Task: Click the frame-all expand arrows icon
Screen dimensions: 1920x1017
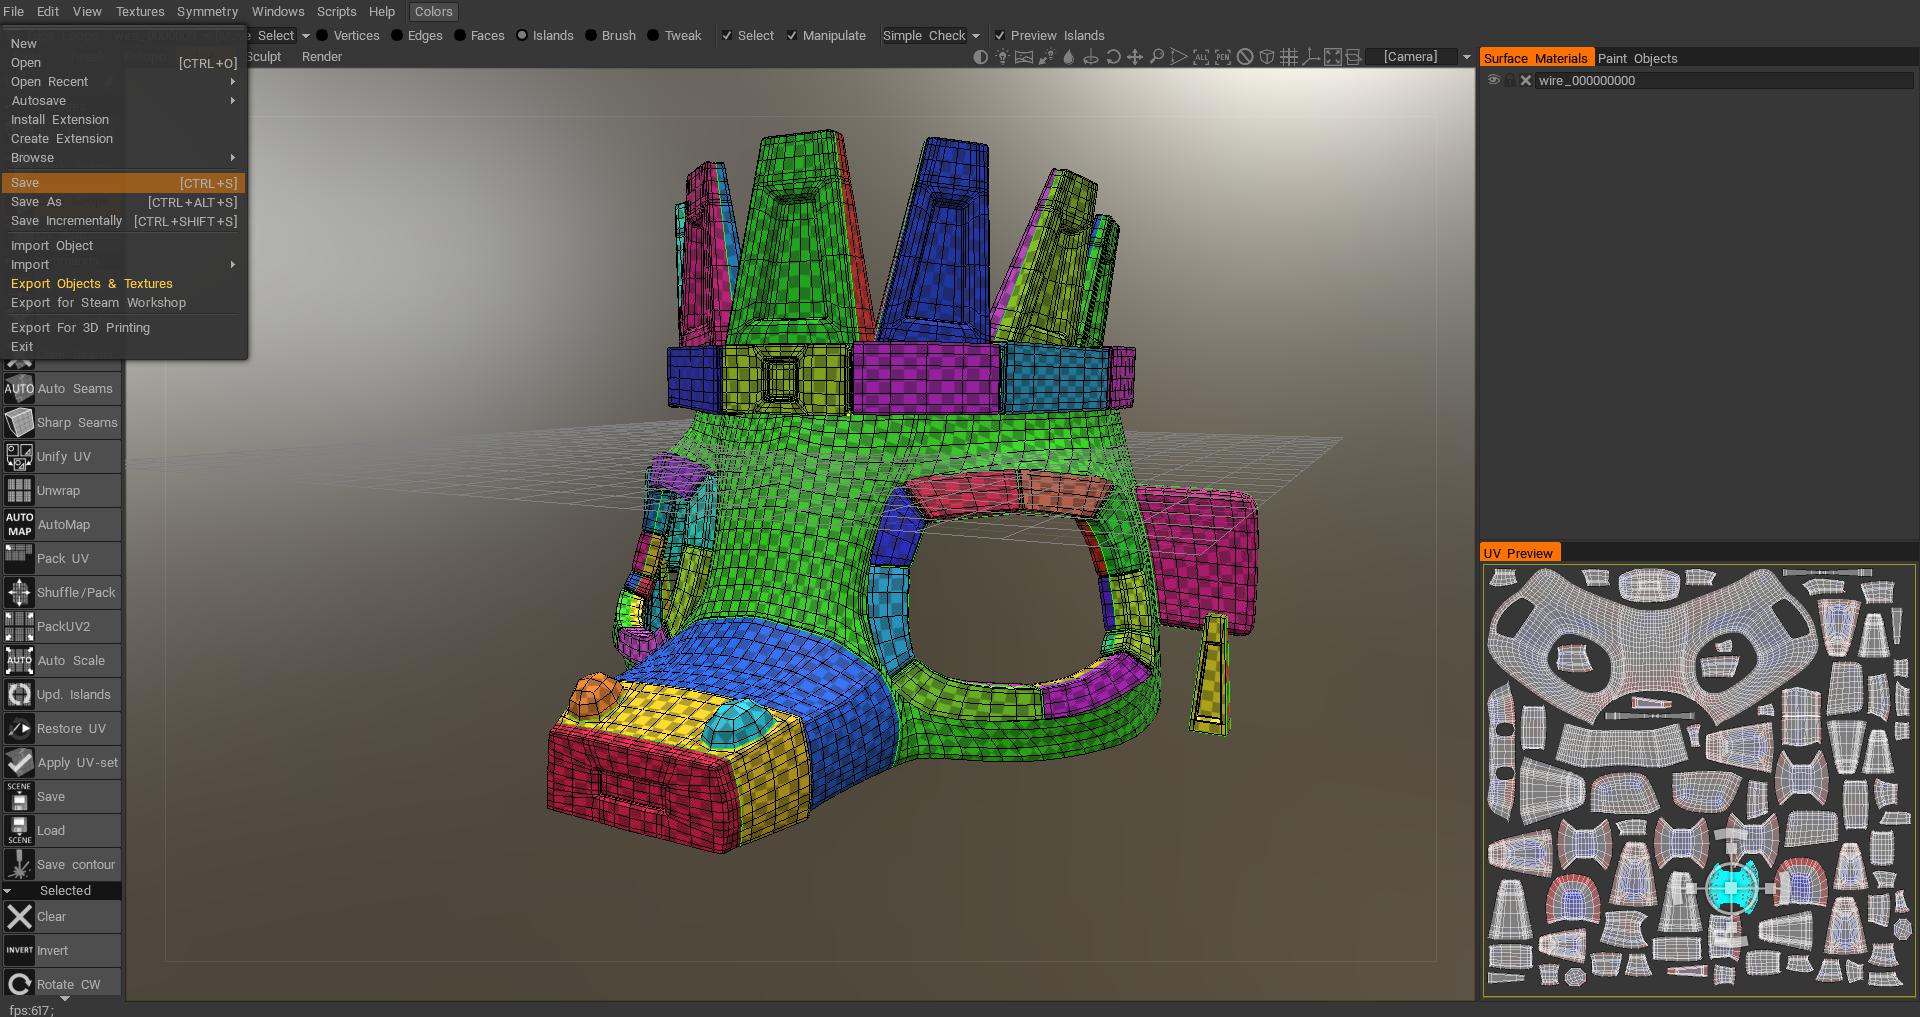Action: [1333, 57]
